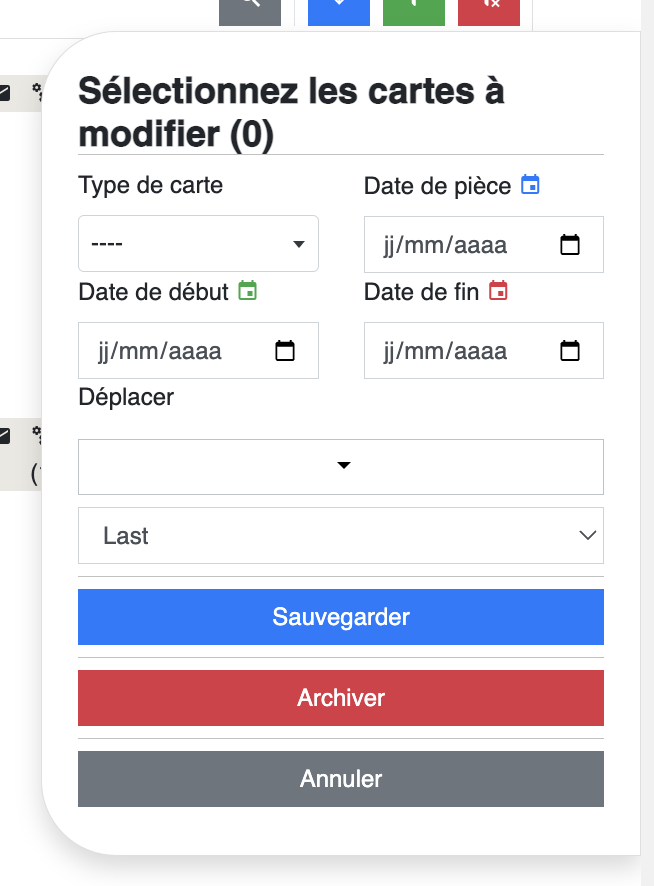Click the gray Annuler button
The width and height of the screenshot is (654, 886).
[341, 779]
